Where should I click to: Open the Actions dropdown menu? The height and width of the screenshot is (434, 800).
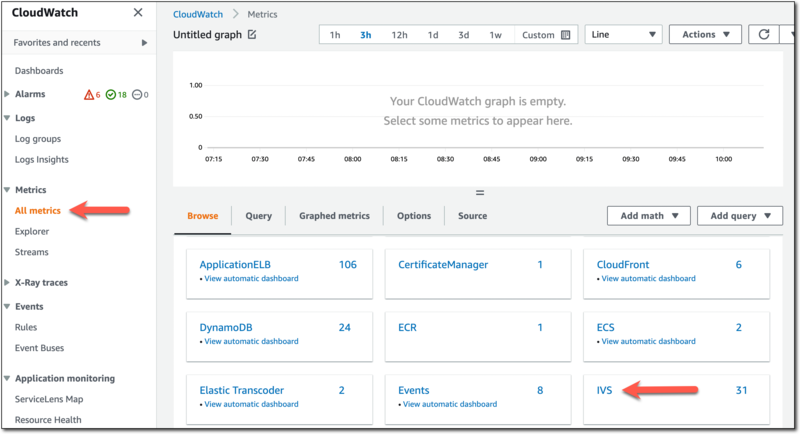(705, 34)
